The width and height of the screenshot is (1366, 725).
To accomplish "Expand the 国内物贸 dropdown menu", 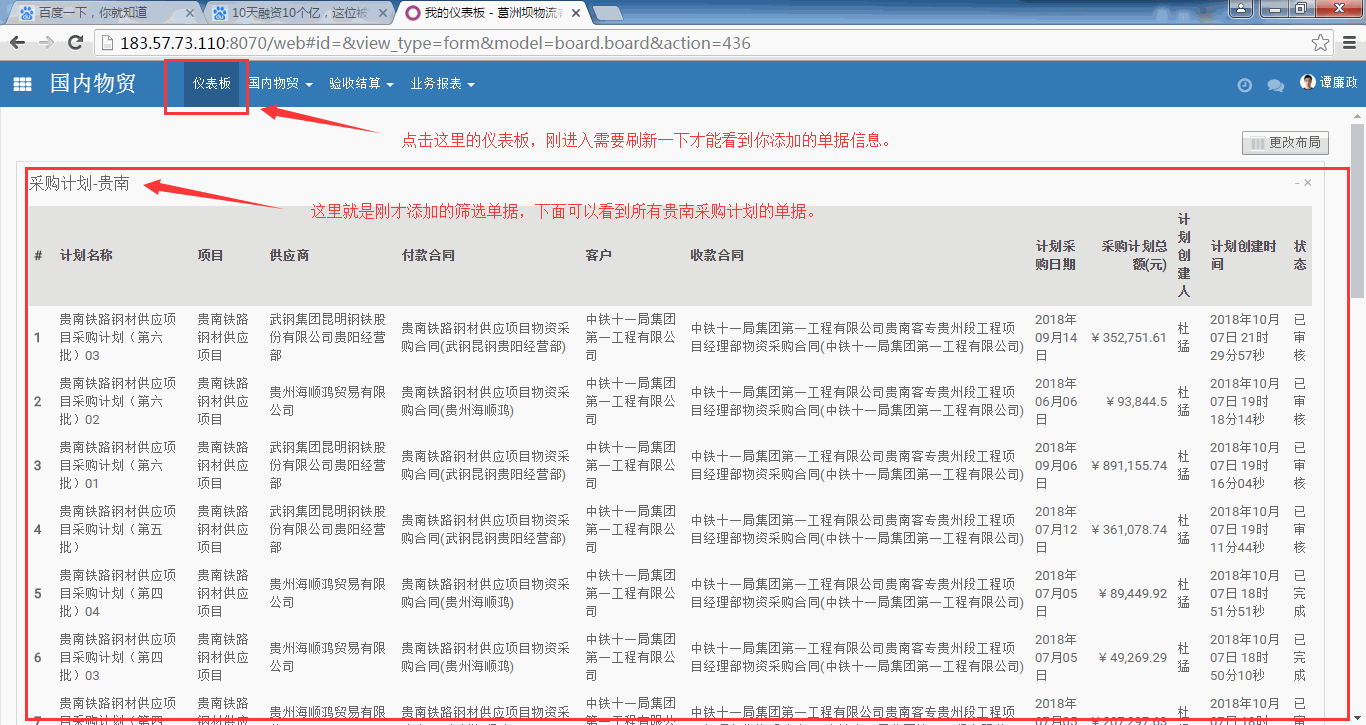I will pos(281,84).
